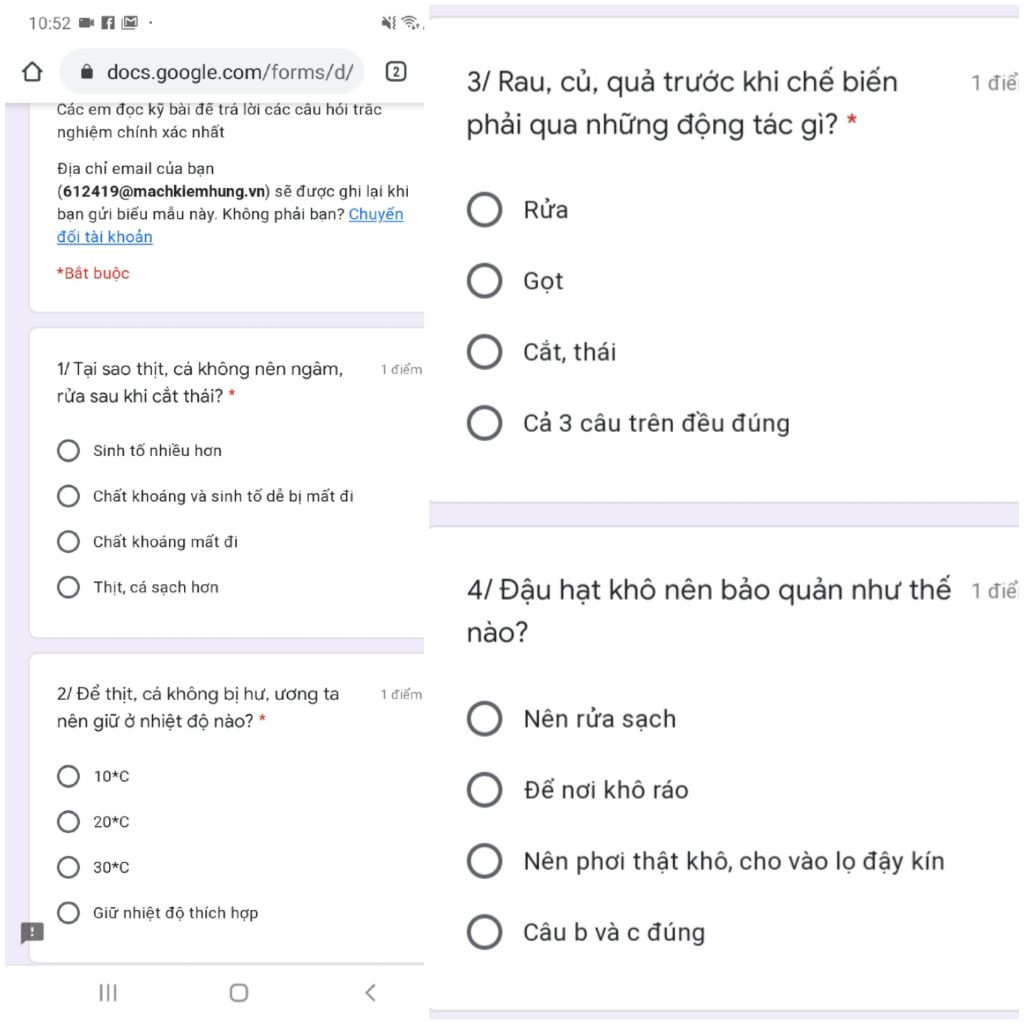Select "Giữ nhiệt độ thích hợp" option
The image size is (1024, 1024).
68,913
